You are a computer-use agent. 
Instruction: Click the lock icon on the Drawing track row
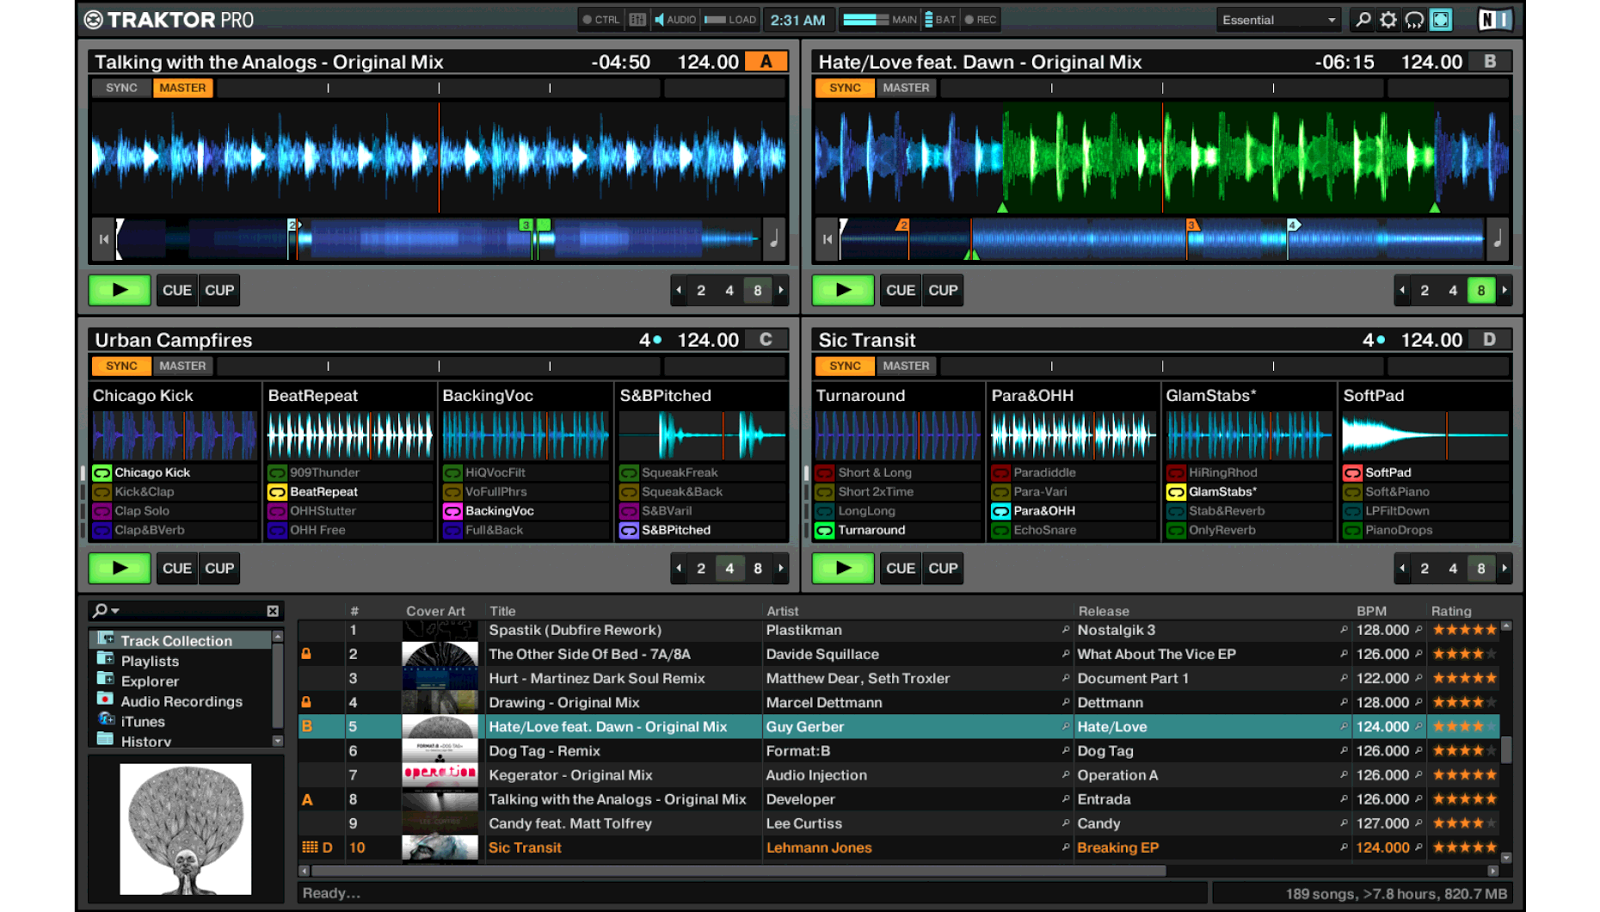tap(307, 702)
